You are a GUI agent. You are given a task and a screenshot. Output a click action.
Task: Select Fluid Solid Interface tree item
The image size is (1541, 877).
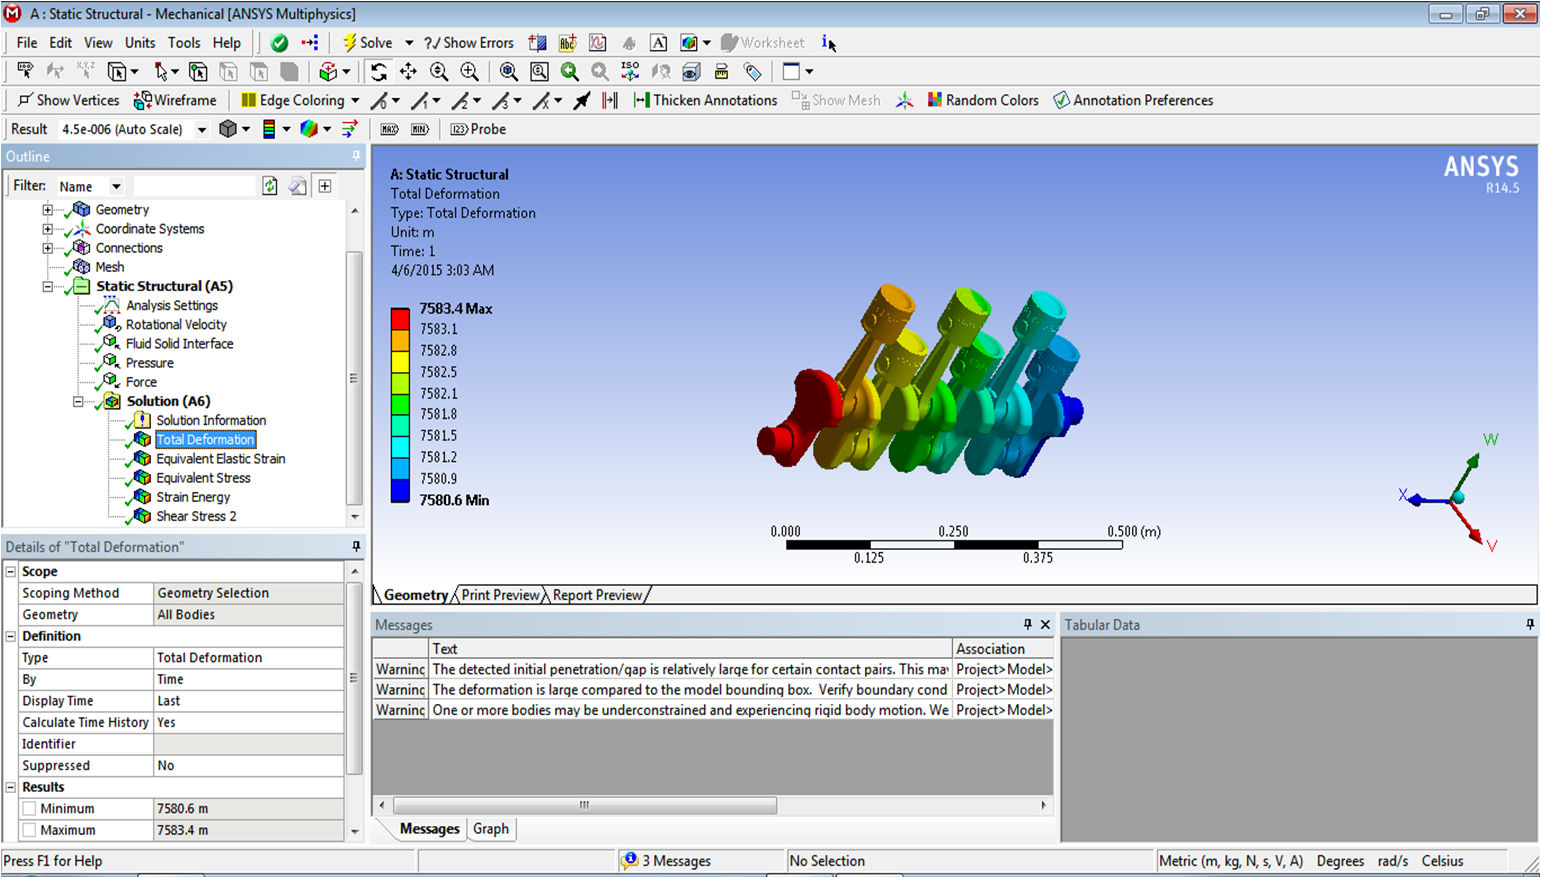pos(179,344)
